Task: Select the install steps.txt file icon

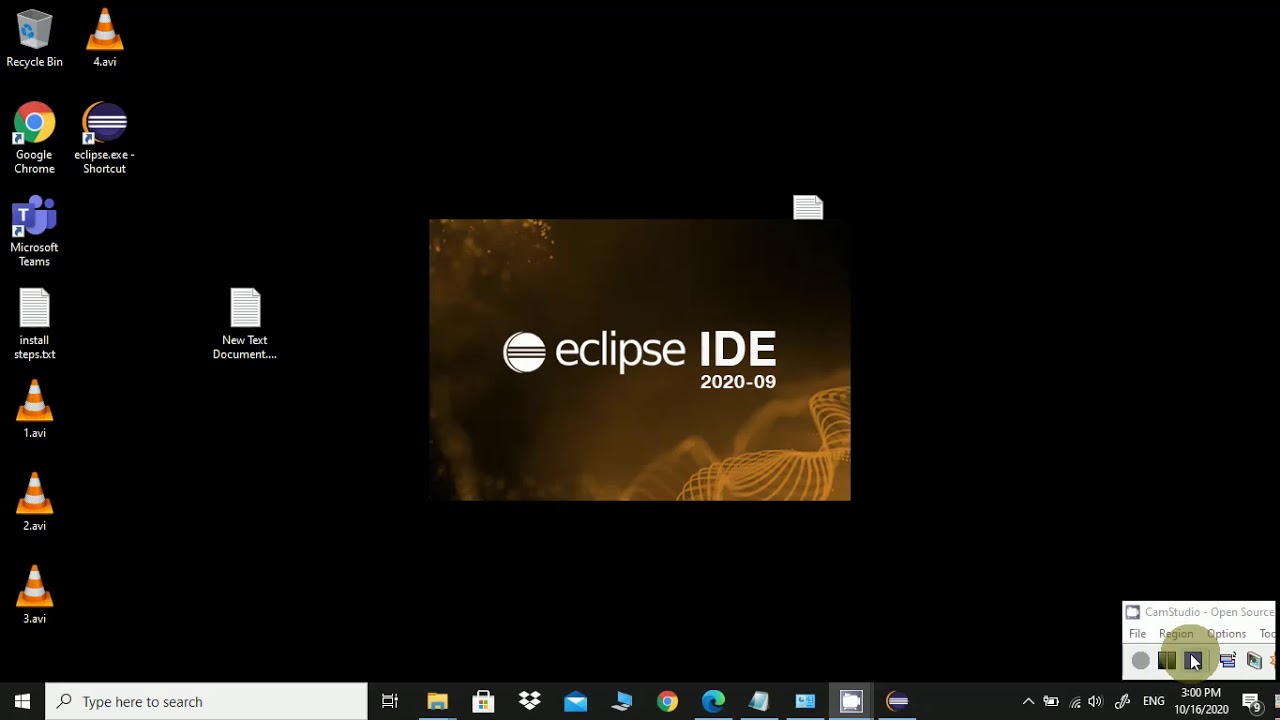Action: pyautogui.click(x=34, y=324)
